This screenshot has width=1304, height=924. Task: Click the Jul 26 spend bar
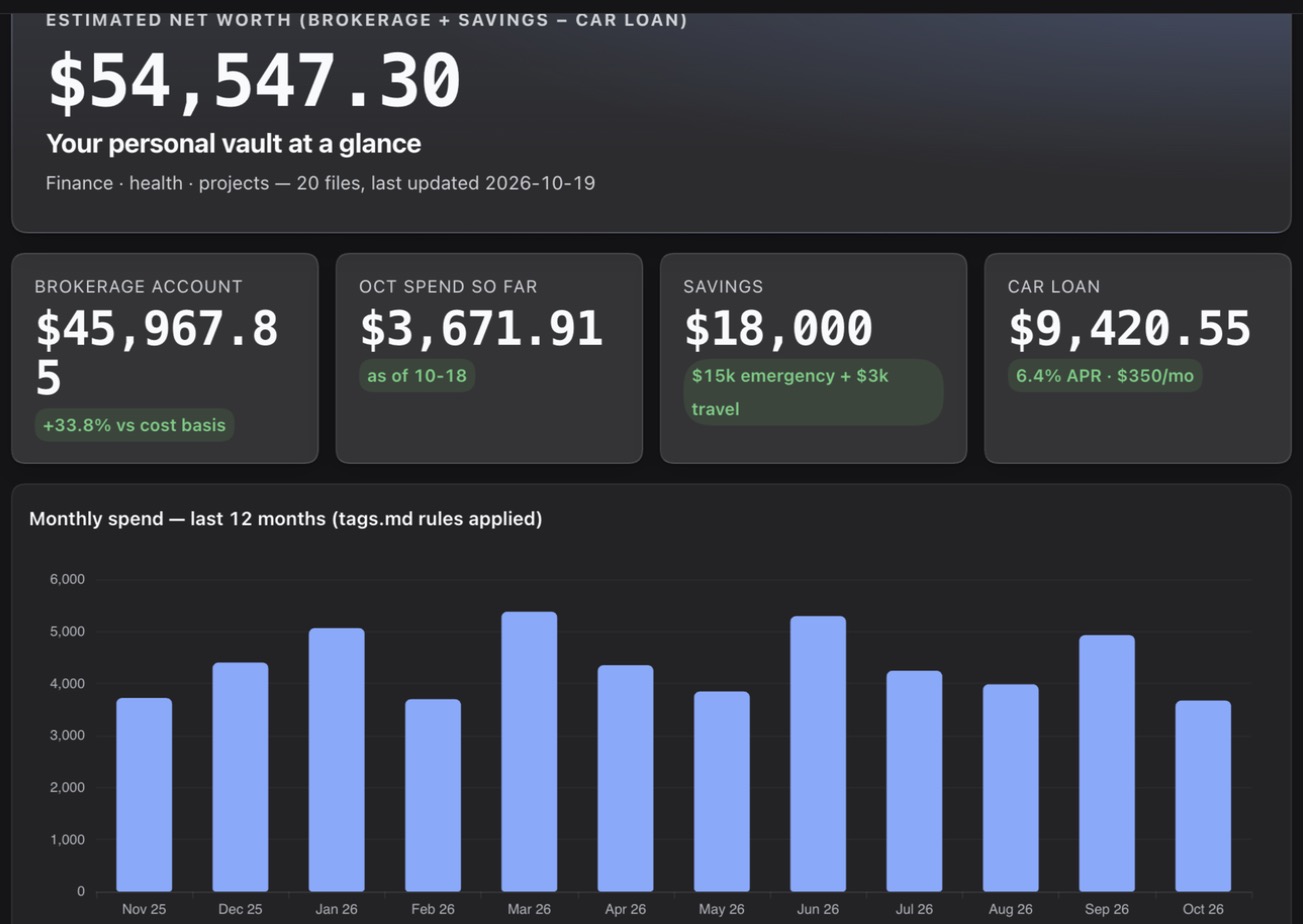pyautogui.click(x=914, y=781)
